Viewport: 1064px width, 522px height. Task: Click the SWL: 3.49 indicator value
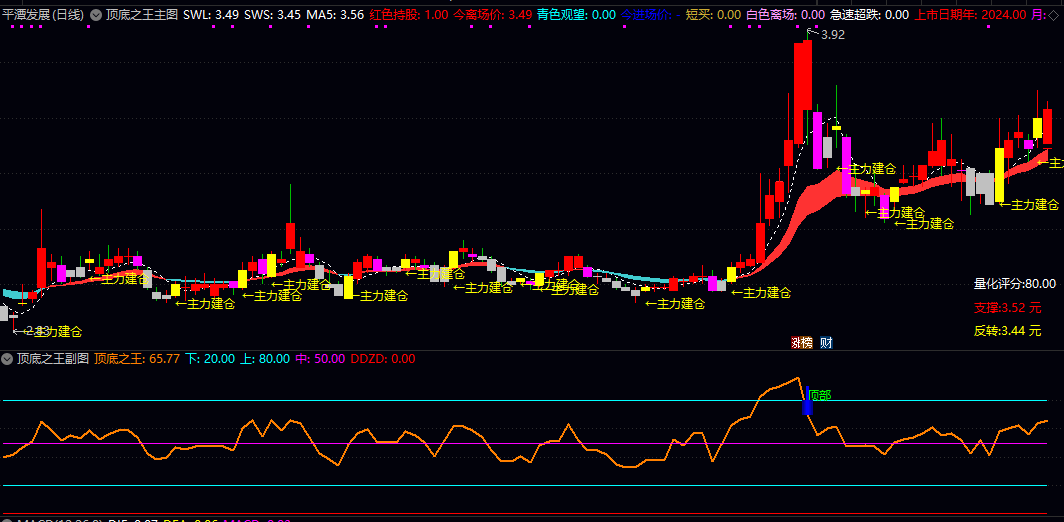click(211, 15)
